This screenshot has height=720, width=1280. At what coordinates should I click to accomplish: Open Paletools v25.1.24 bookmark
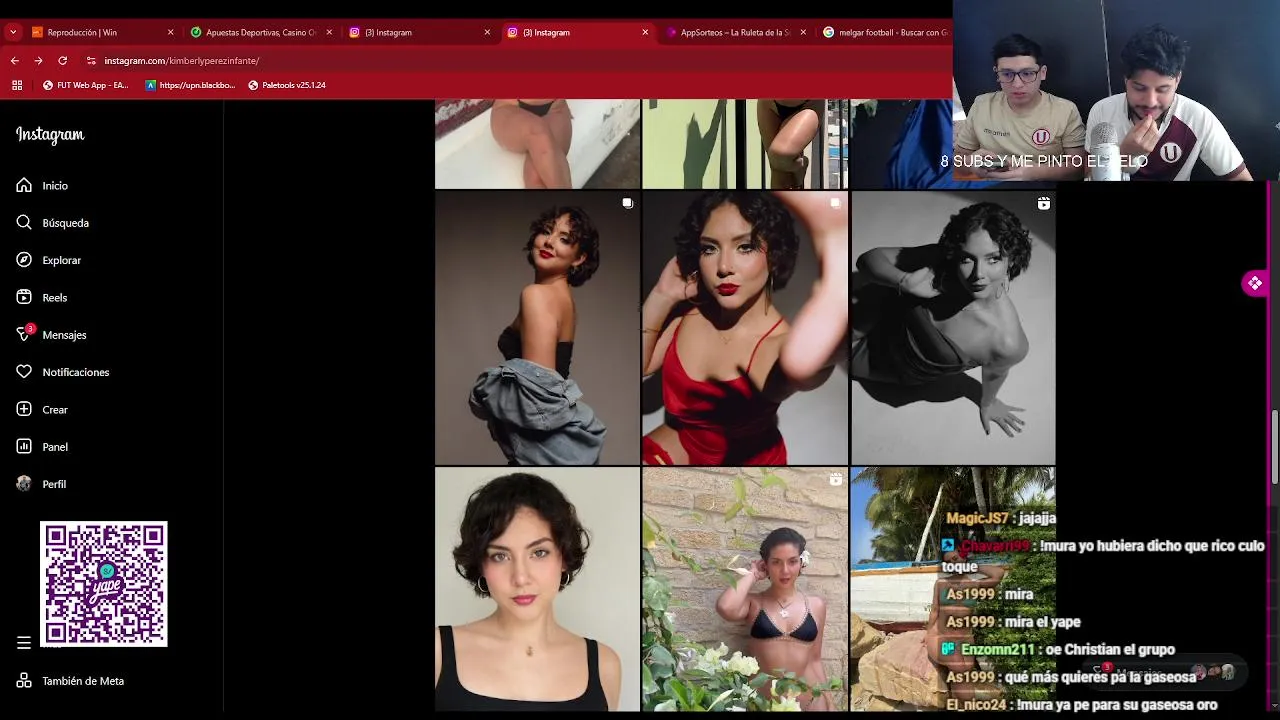tap(287, 85)
